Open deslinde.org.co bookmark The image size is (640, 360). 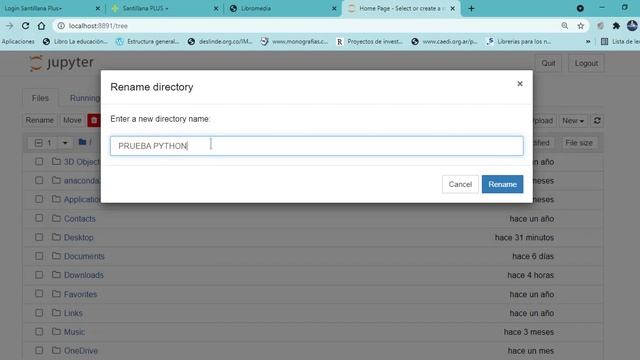pyautogui.click(x=220, y=42)
